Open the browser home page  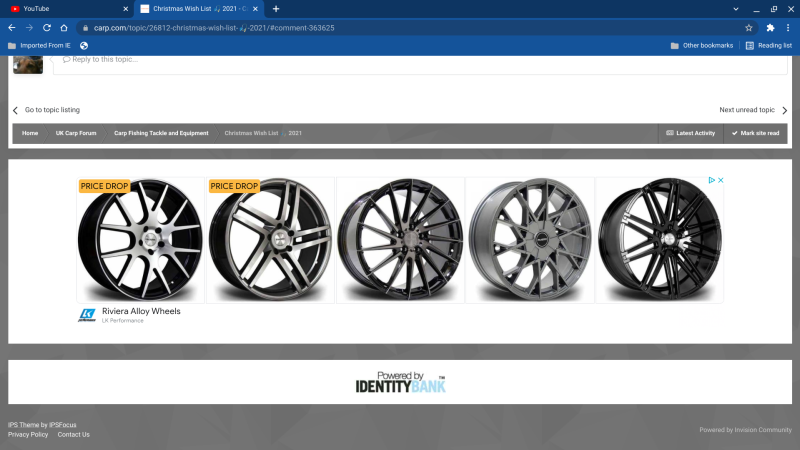pos(64,28)
